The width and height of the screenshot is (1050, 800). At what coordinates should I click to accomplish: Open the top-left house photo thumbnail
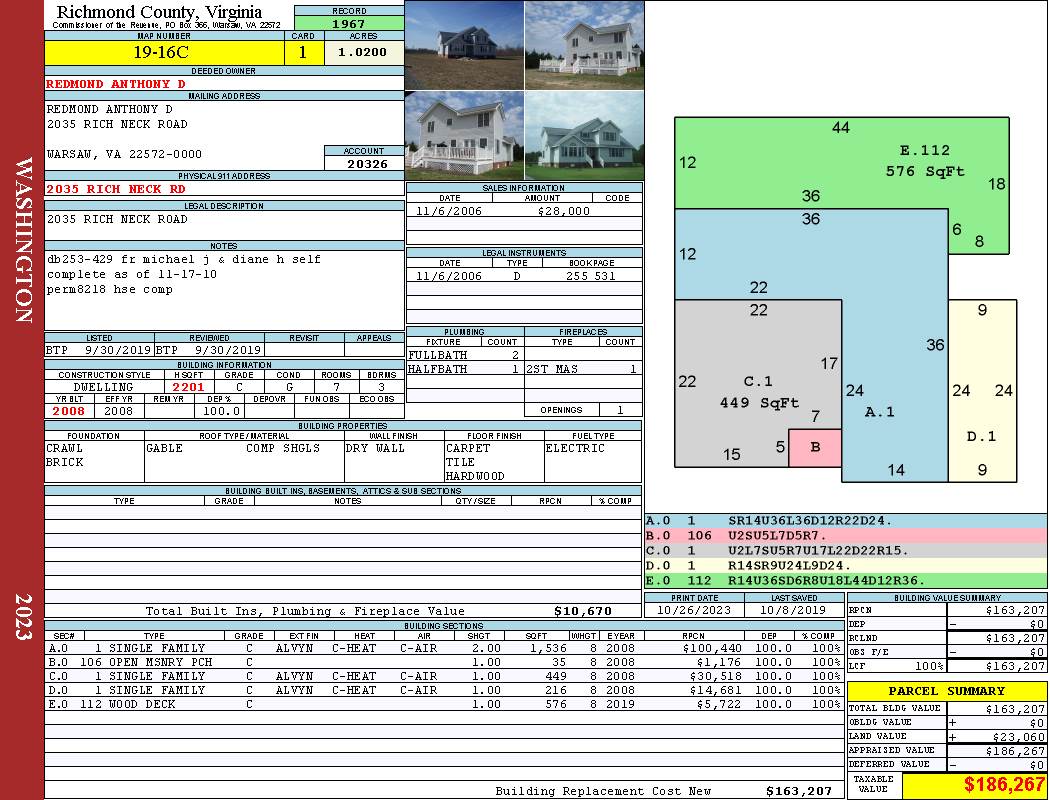[465, 45]
